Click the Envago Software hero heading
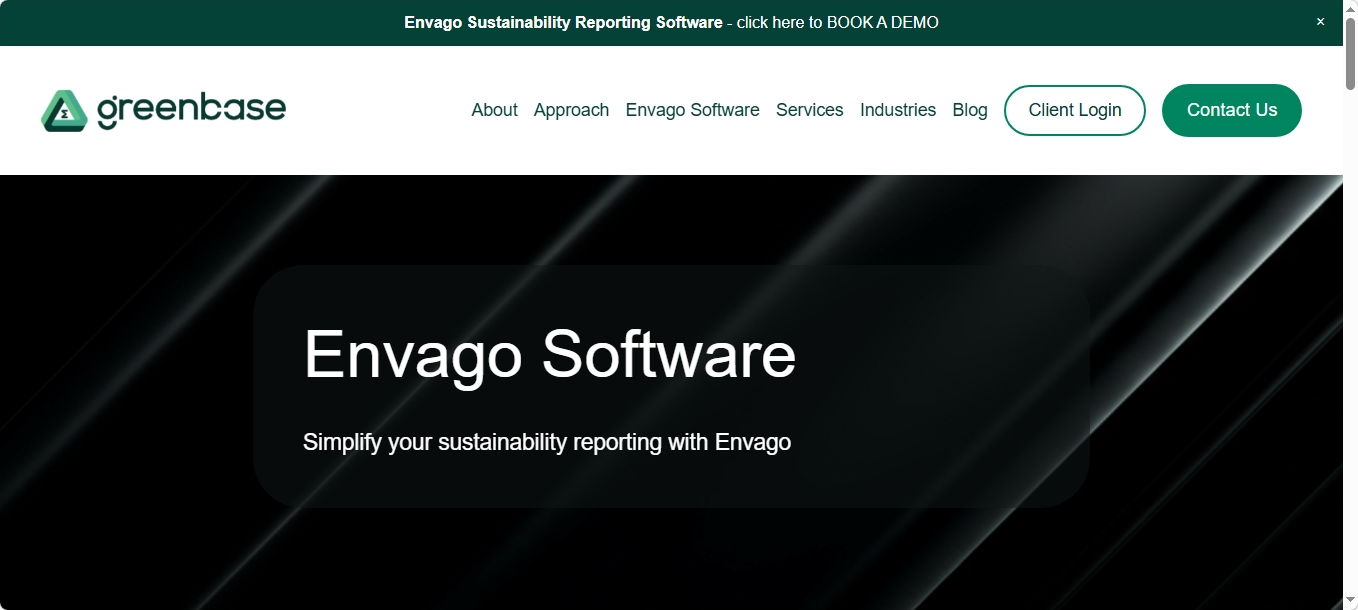1358x610 pixels. click(x=549, y=355)
